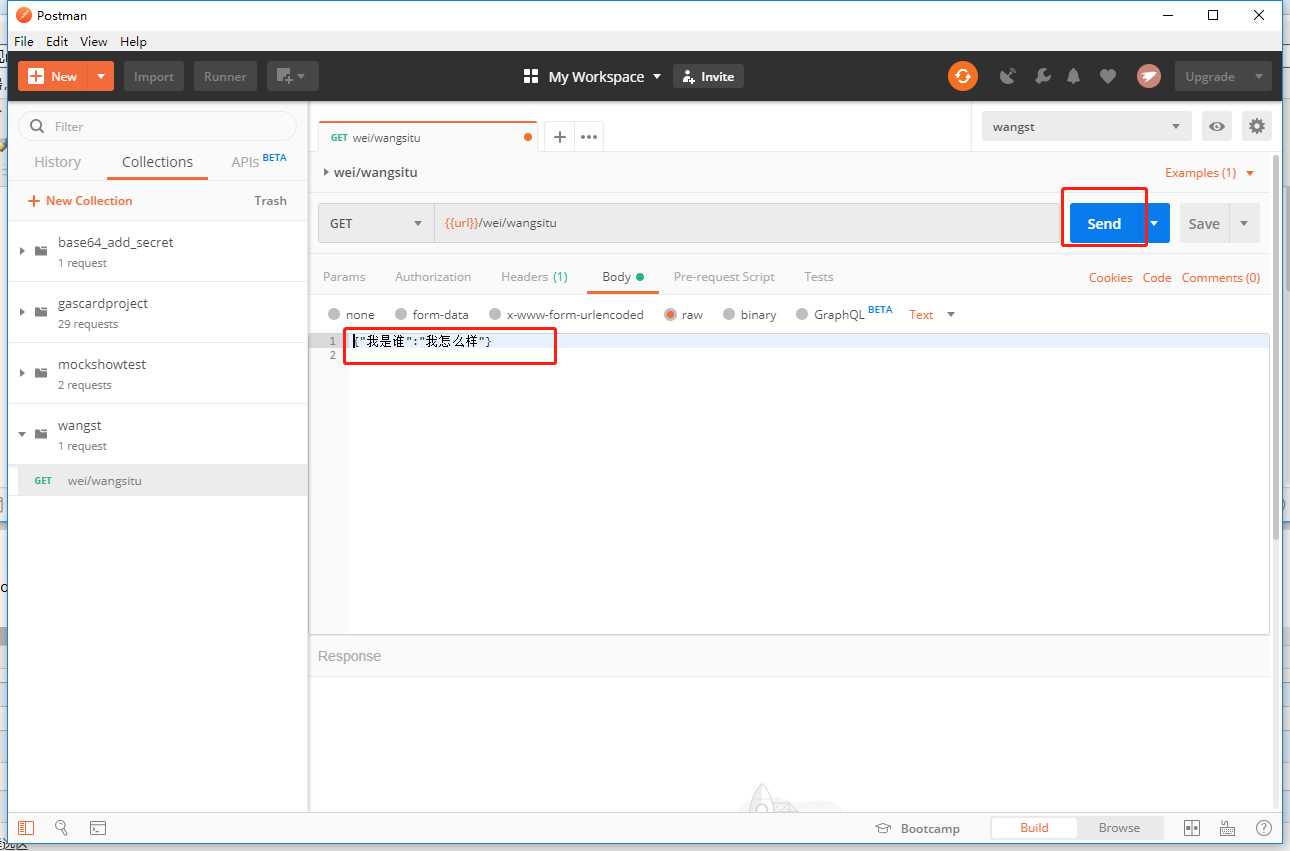The width and height of the screenshot is (1290, 851).
Task: Switch to the History tab
Action: [57, 162]
